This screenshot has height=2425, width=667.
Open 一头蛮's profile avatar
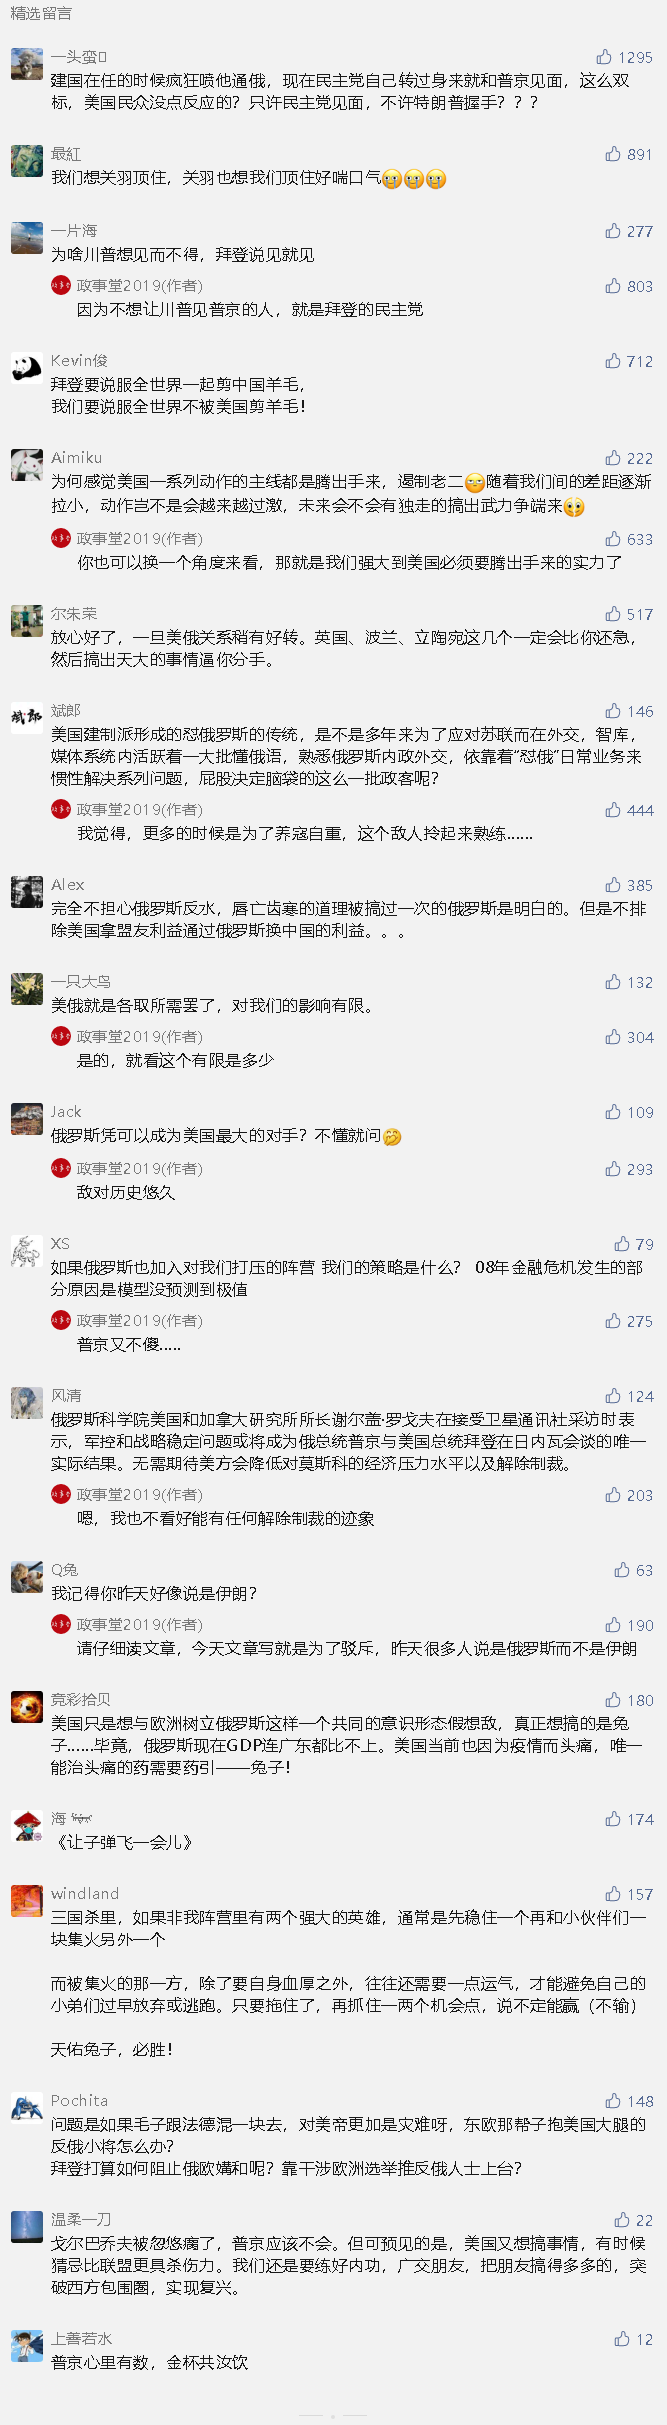point(27,64)
